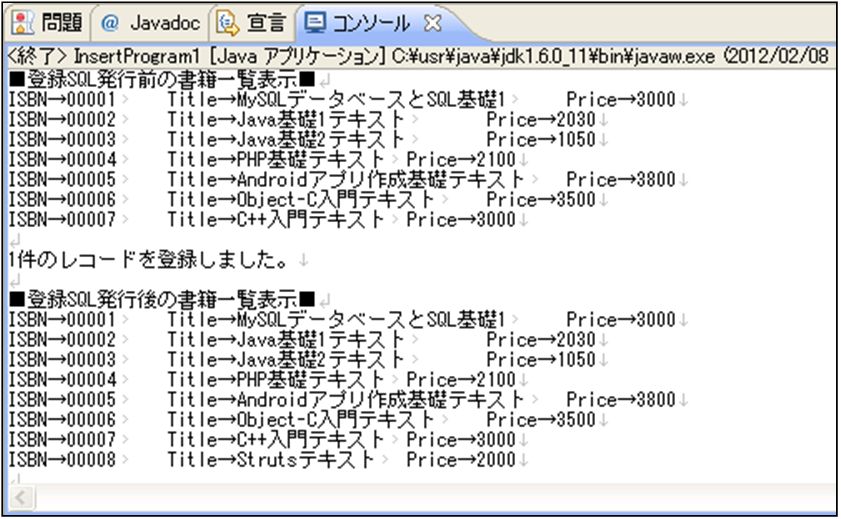Viewport: 841px width, 519px height.
Task: Click the 登録SQL発行前の書籍一覧表示 heading line
Action: click(x=160, y=77)
